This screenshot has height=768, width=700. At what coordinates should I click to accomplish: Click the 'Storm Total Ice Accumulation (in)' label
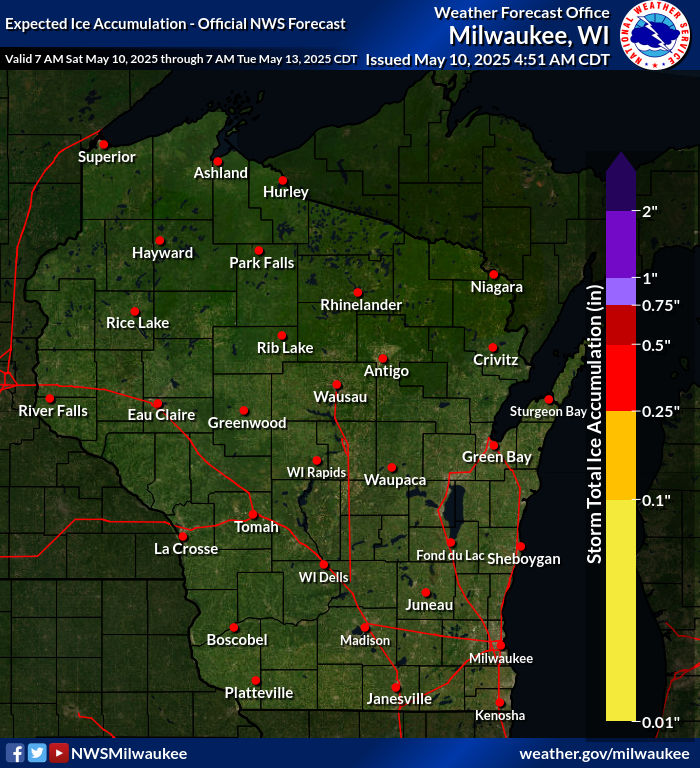click(594, 424)
